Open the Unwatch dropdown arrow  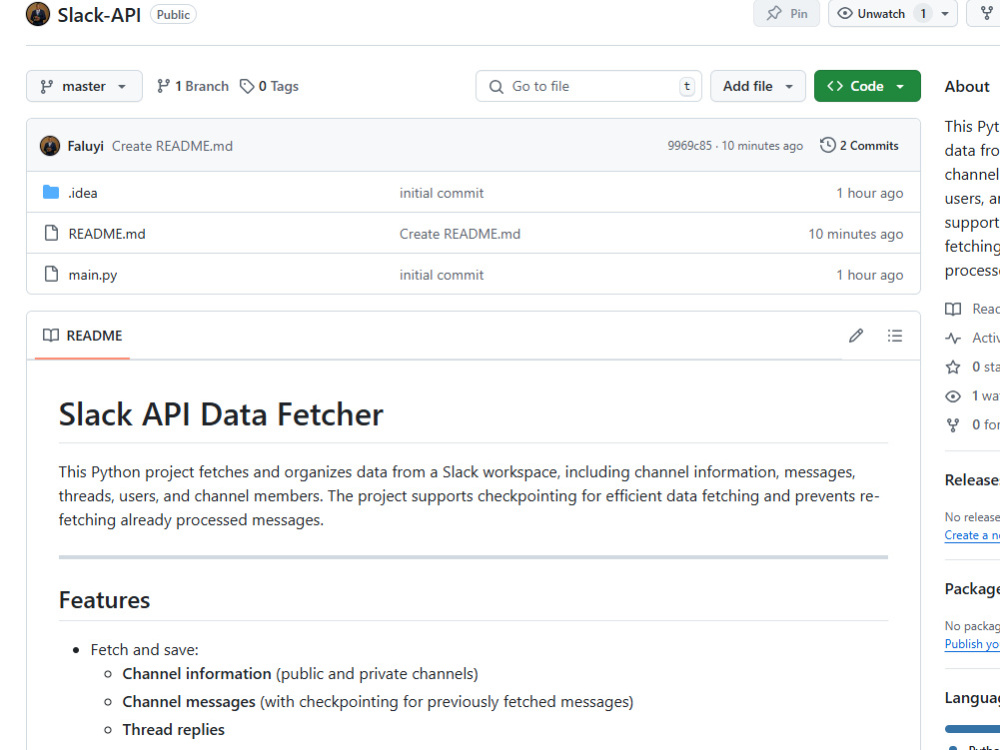coord(945,13)
